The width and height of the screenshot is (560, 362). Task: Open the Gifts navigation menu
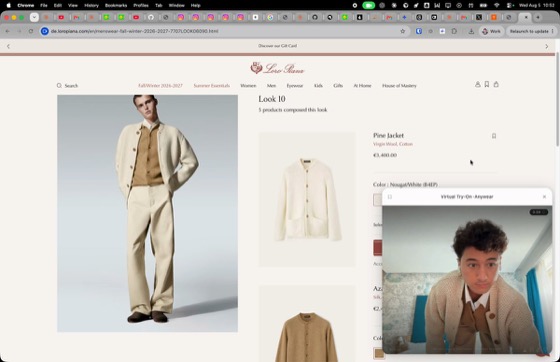(338, 86)
